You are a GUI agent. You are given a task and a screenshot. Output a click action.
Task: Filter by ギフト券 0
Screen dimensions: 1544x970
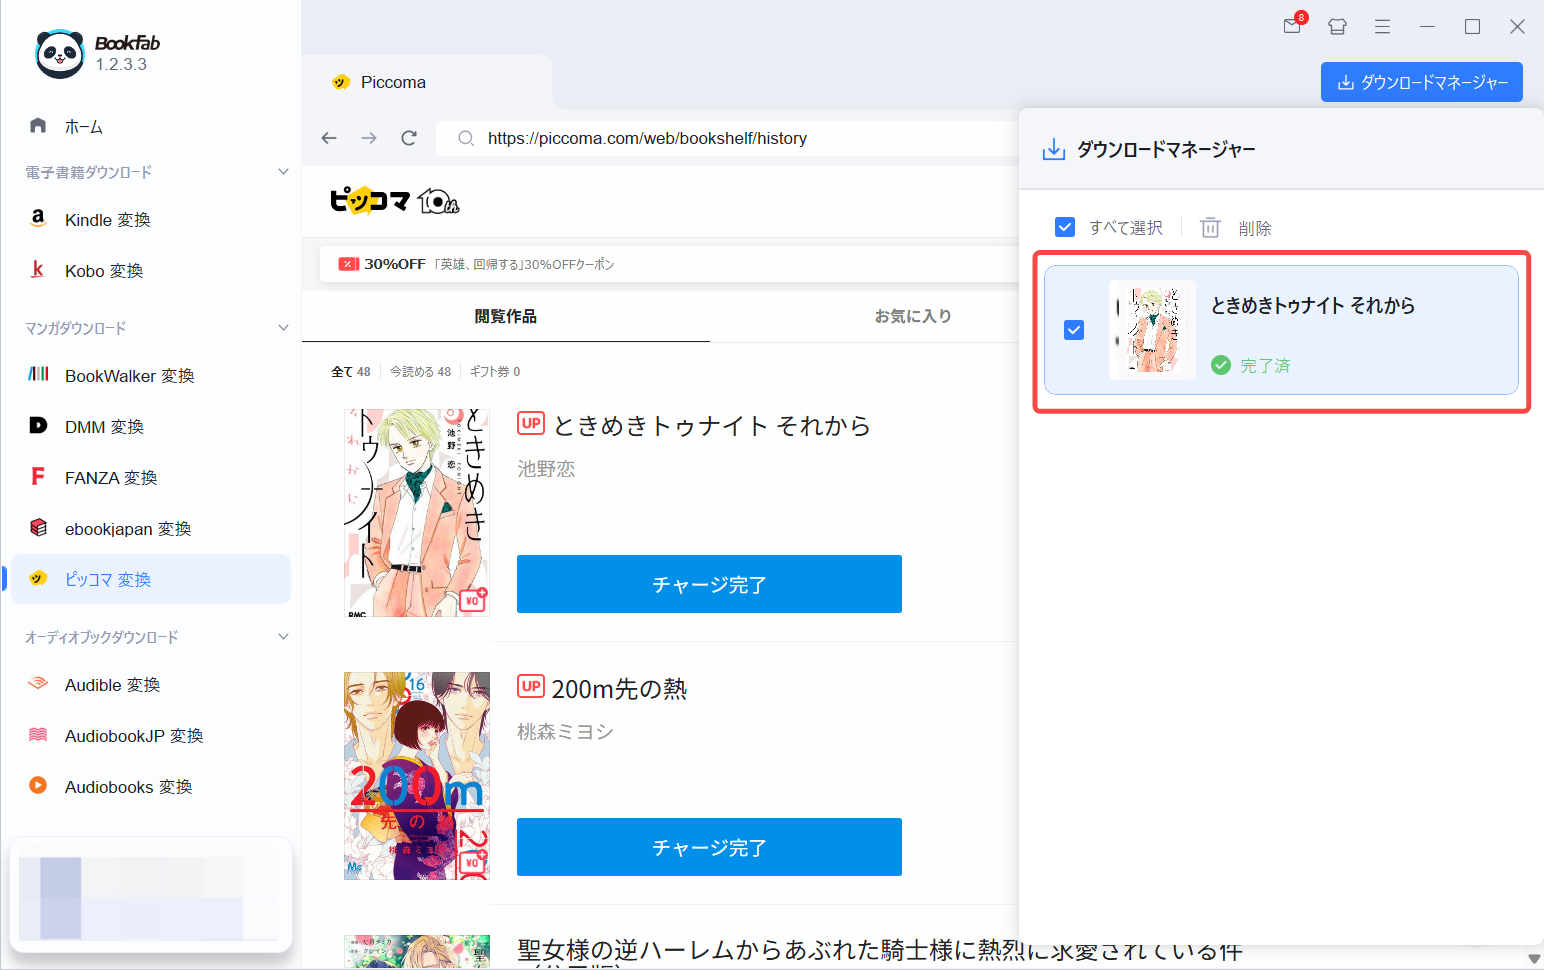pos(495,371)
